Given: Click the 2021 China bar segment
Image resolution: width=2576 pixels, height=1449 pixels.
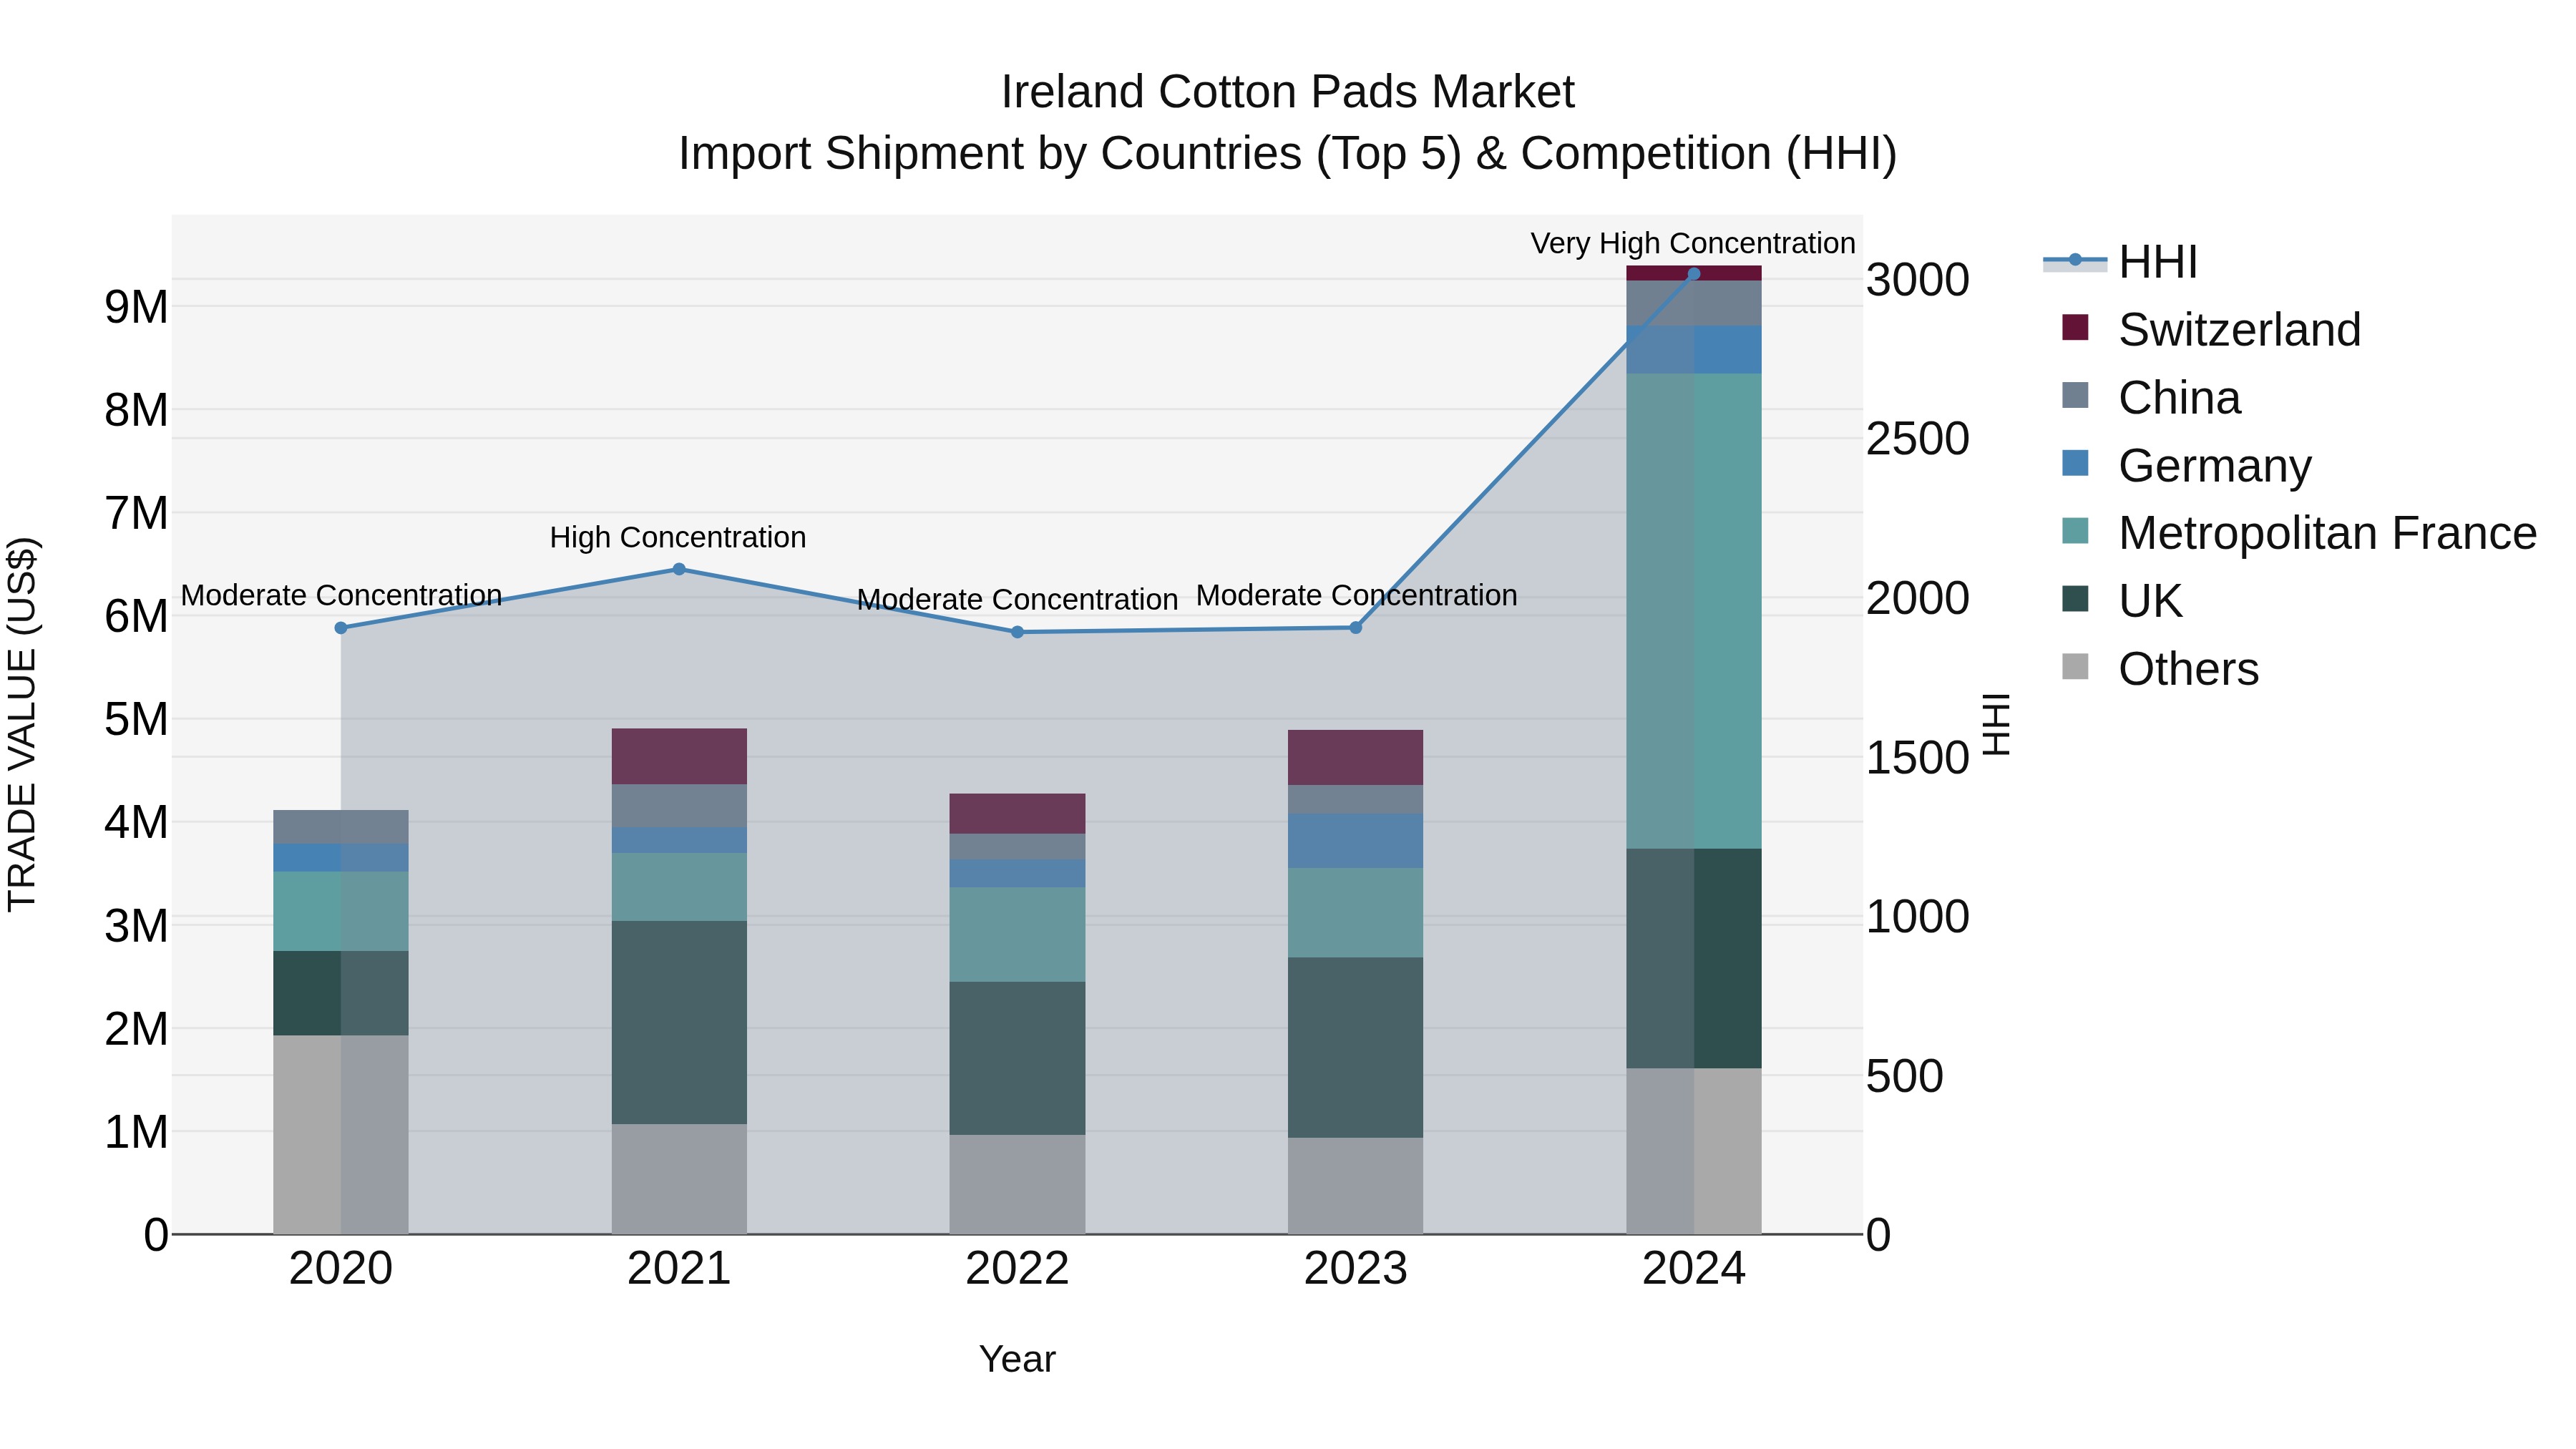Looking at the screenshot, I should coord(679,806).
